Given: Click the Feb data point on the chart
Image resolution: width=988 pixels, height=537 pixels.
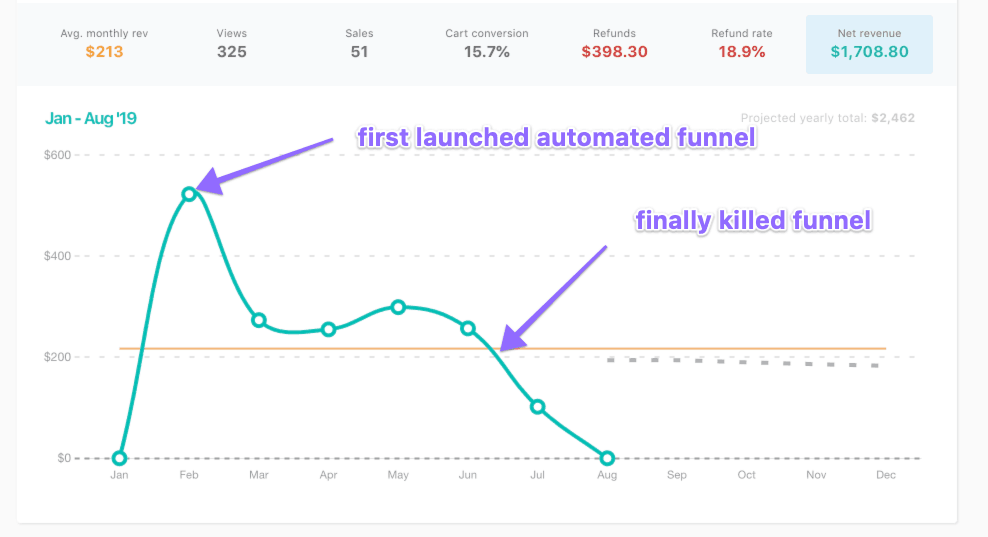Looking at the screenshot, I should point(189,194).
